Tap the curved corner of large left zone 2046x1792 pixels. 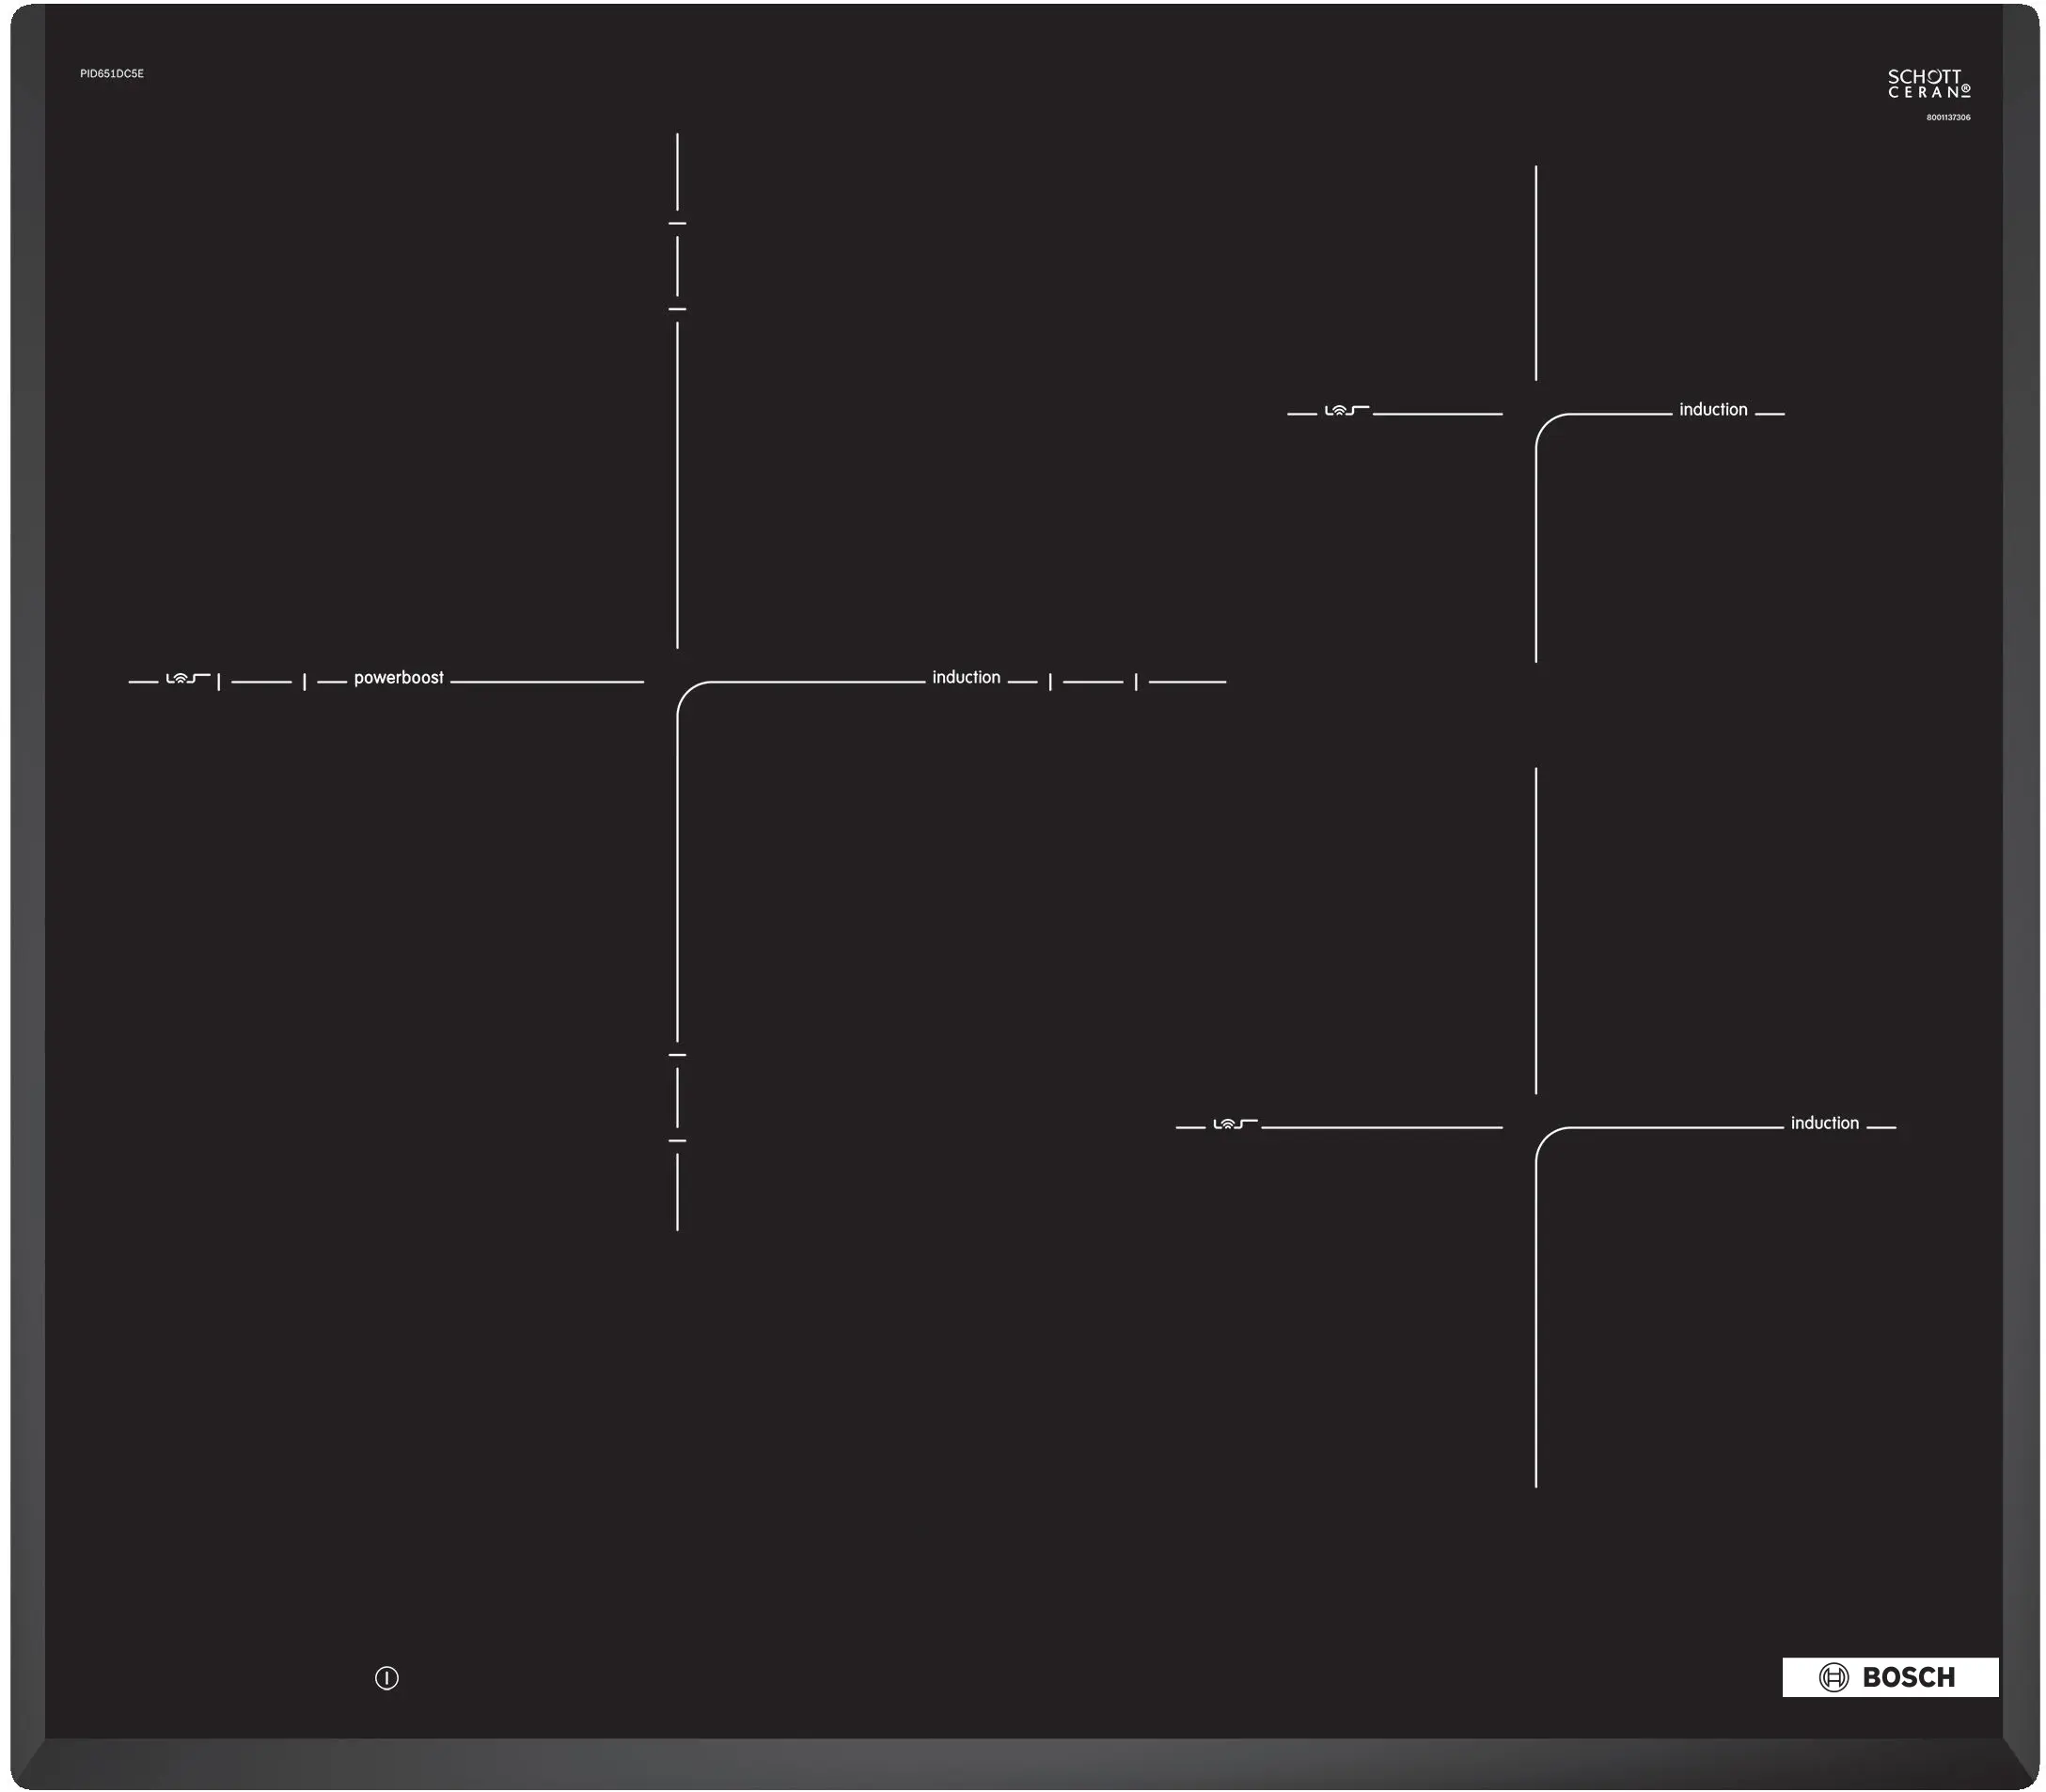click(688, 692)
